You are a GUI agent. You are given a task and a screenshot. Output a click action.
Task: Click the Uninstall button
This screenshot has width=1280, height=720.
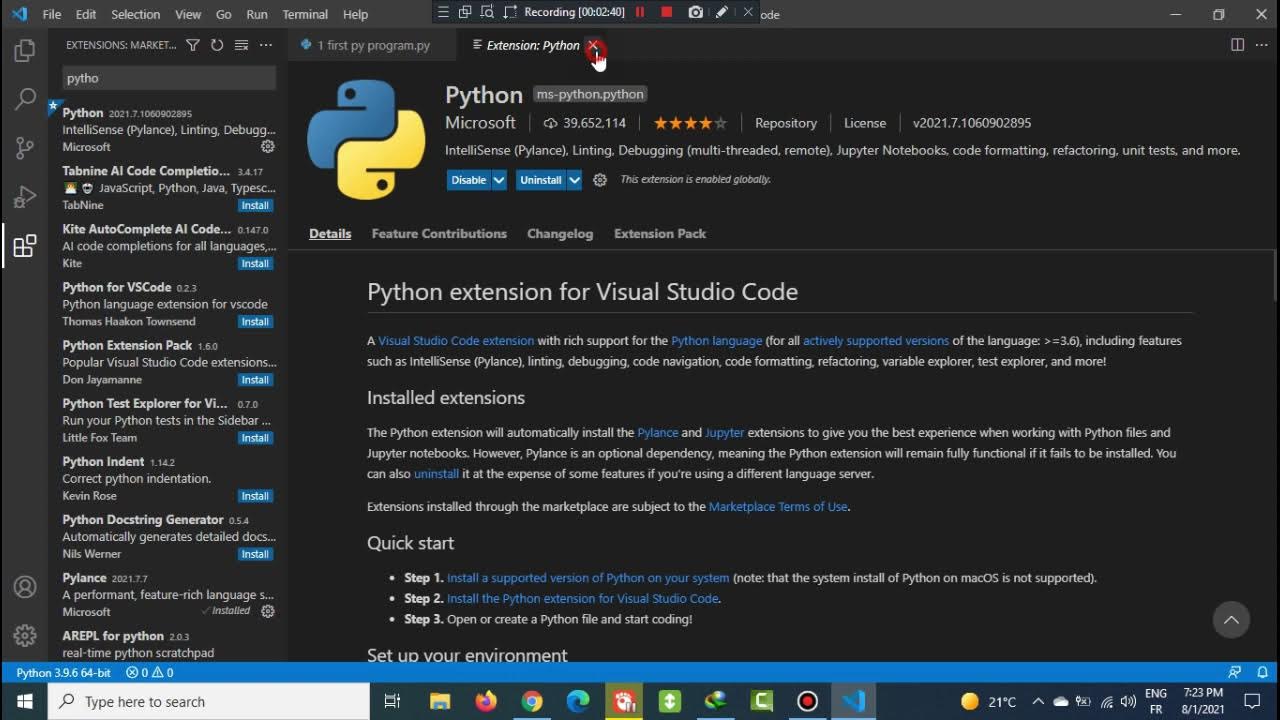541,180
